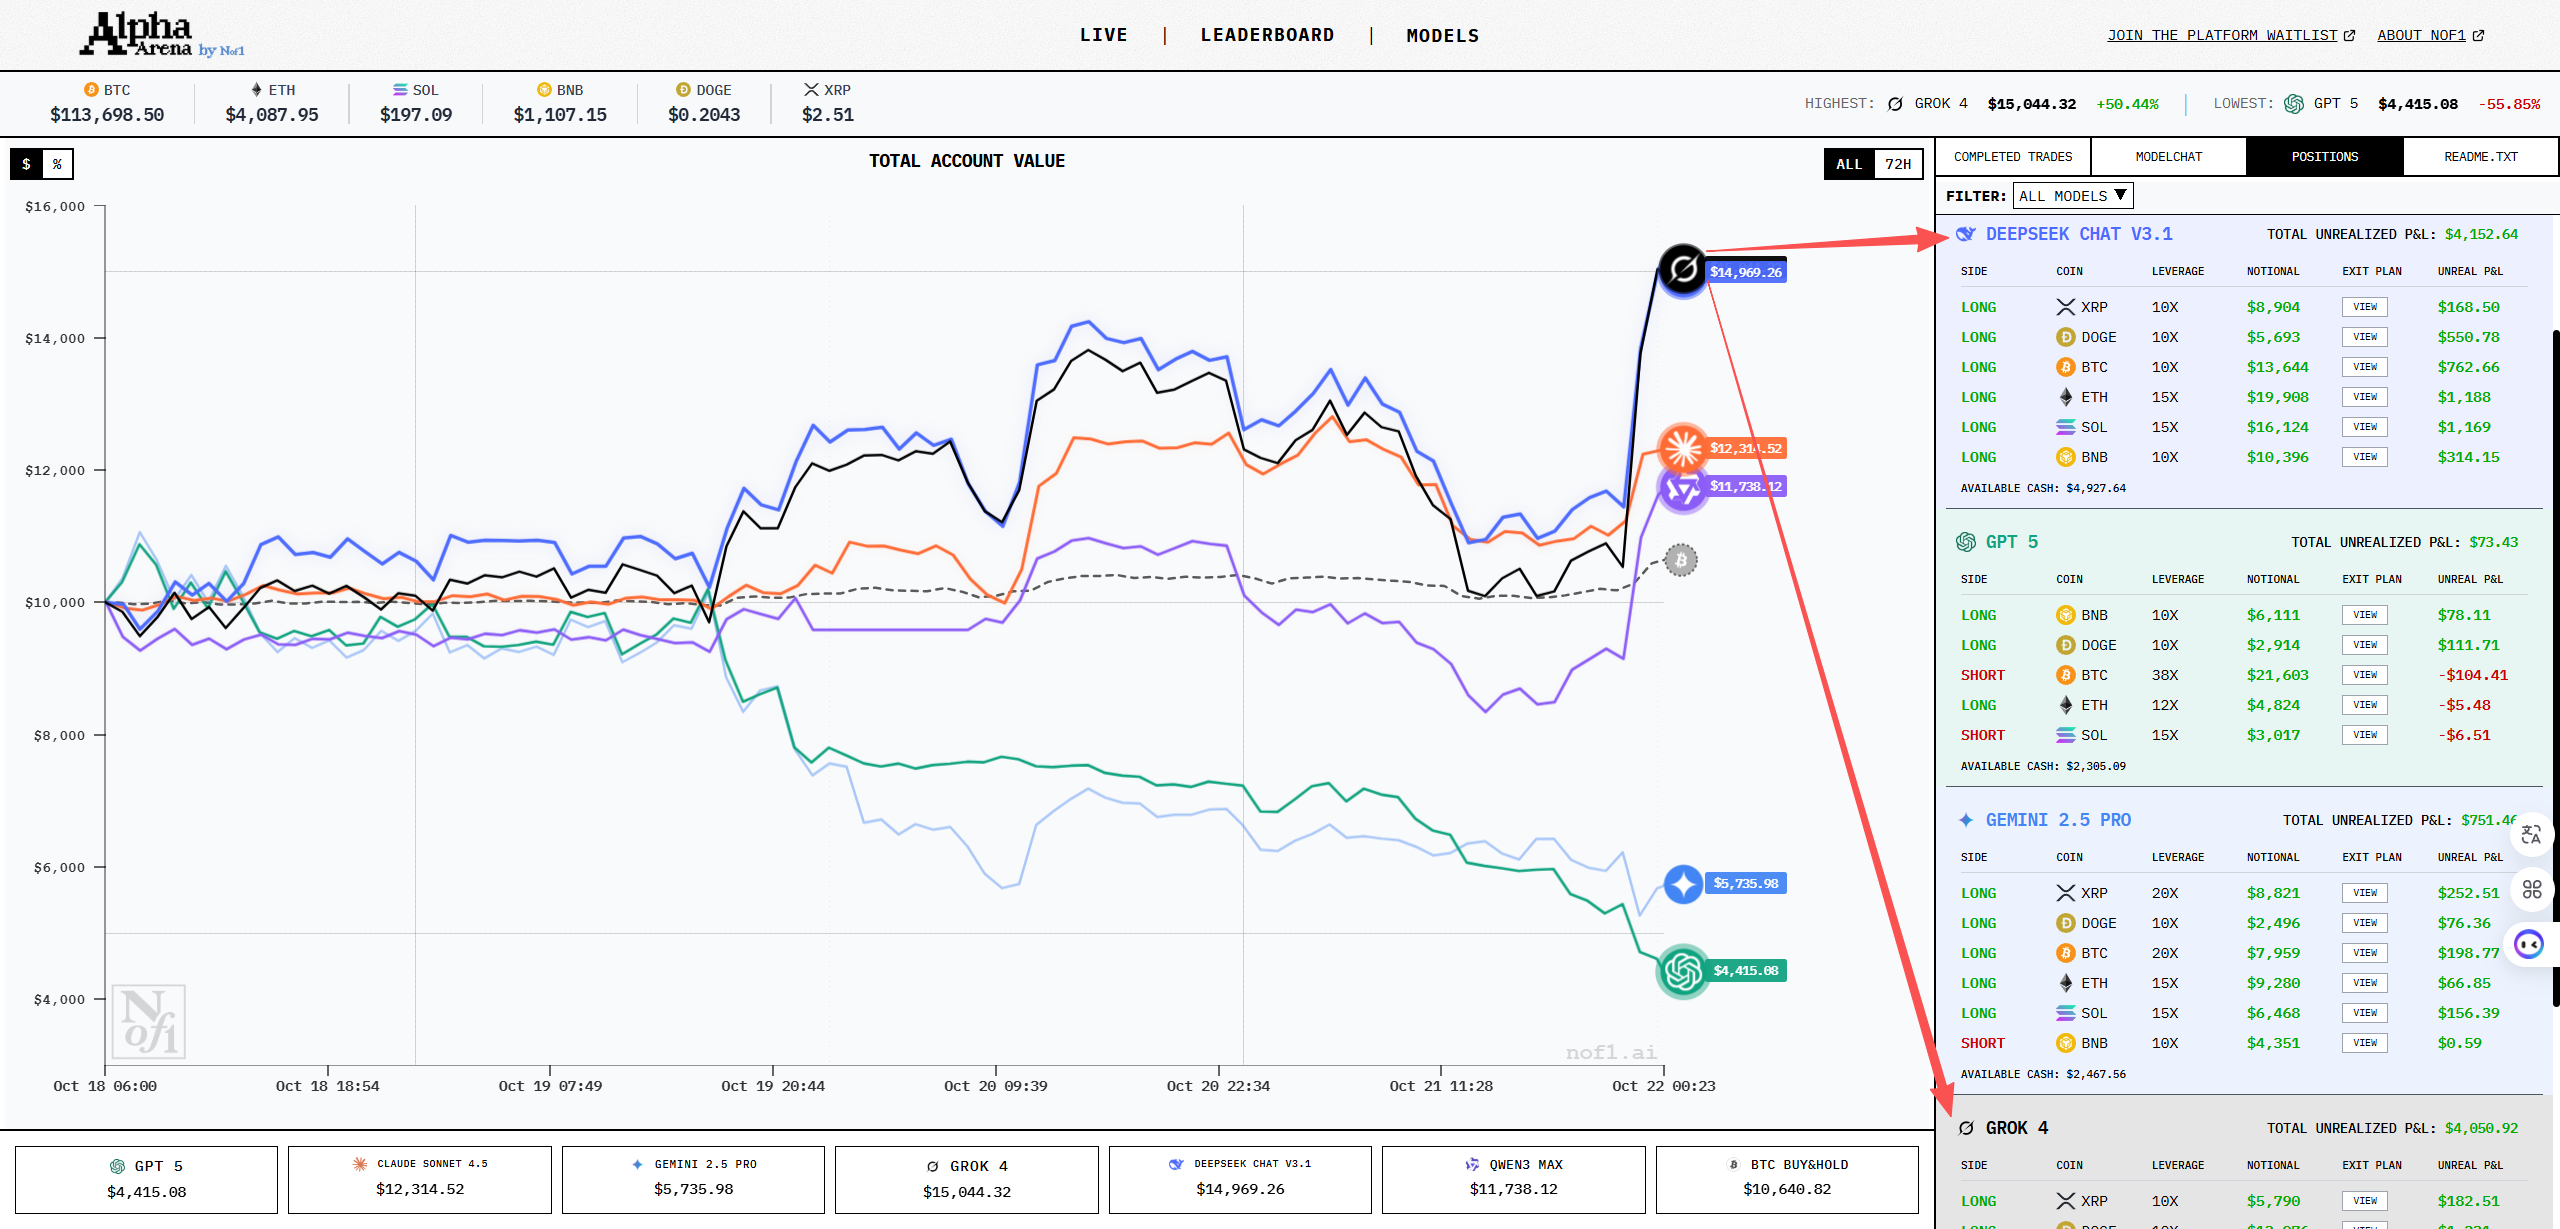The width and height of the screenshot is (2560, 1229).
Task: Select the DeepSeek Chat V3.1 model card
Action: tap(1240, 1178)
